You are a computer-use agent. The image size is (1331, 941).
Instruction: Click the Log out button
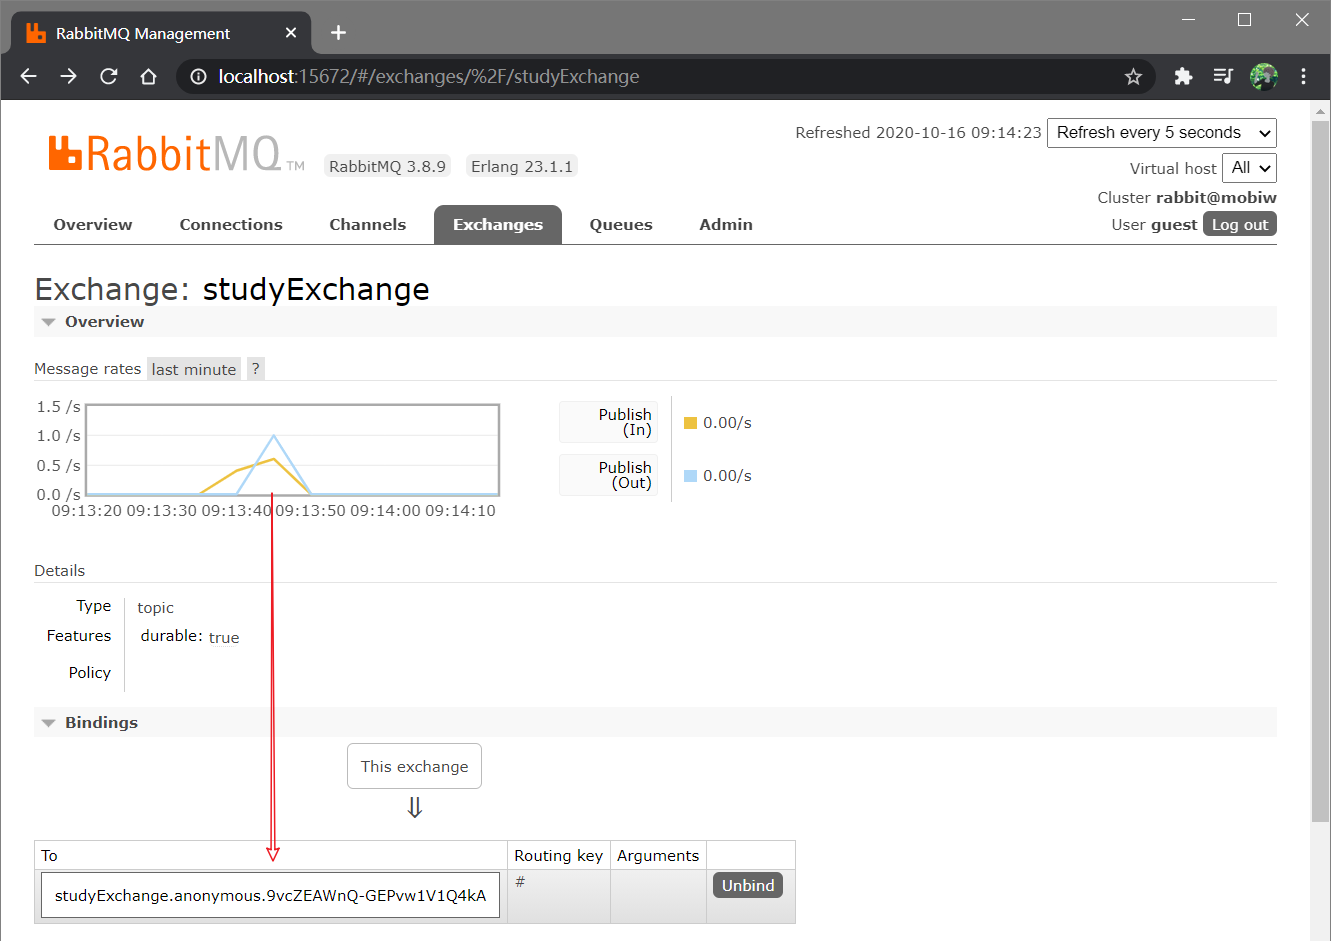tap(1240, 225)
